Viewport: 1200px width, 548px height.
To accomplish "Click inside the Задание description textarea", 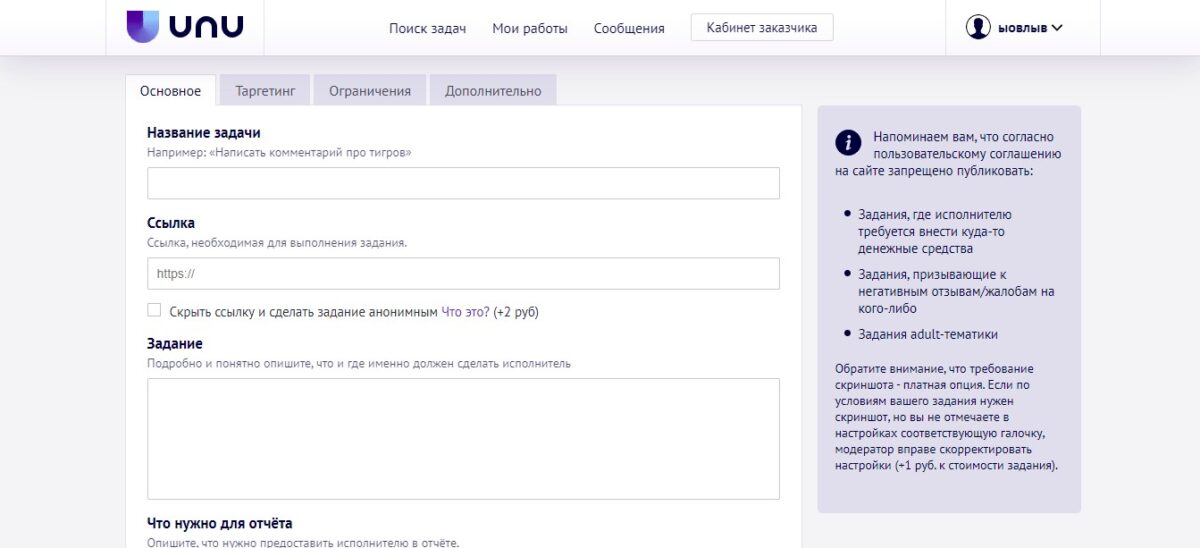I will (463, 439).
